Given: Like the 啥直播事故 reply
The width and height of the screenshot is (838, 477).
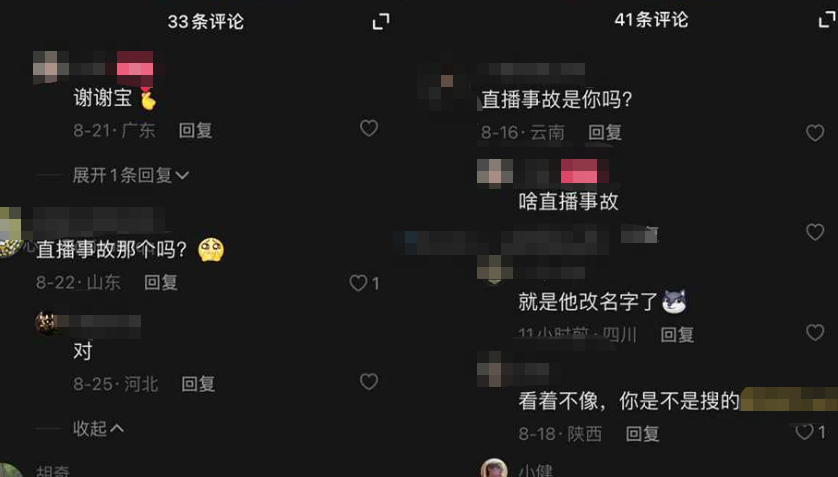Looking at the screenshot, I should coord(815,232).
